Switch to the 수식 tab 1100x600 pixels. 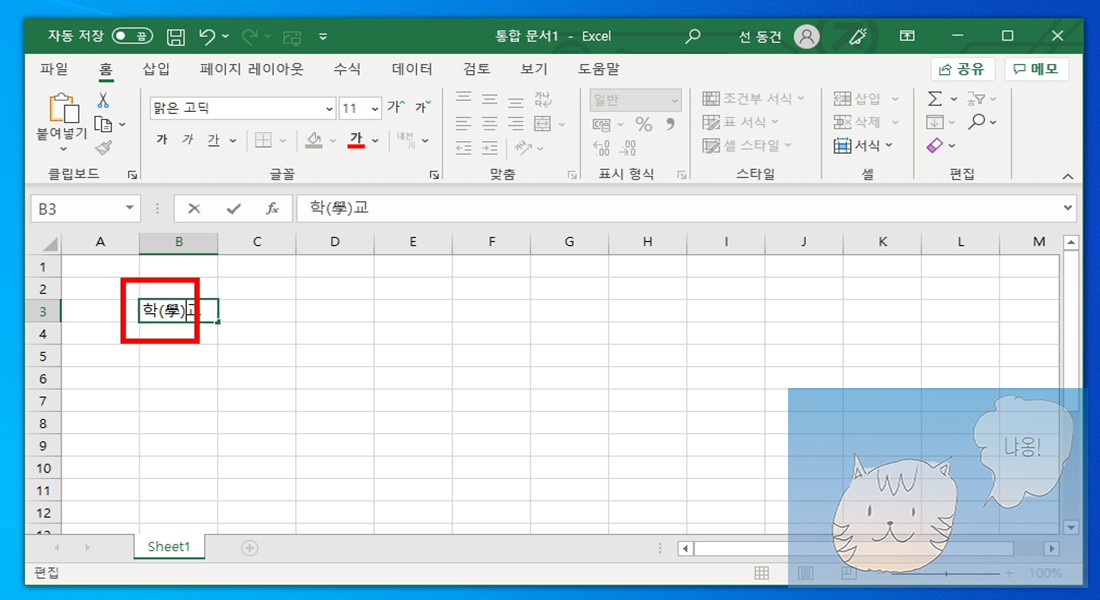tap(347, 69)
